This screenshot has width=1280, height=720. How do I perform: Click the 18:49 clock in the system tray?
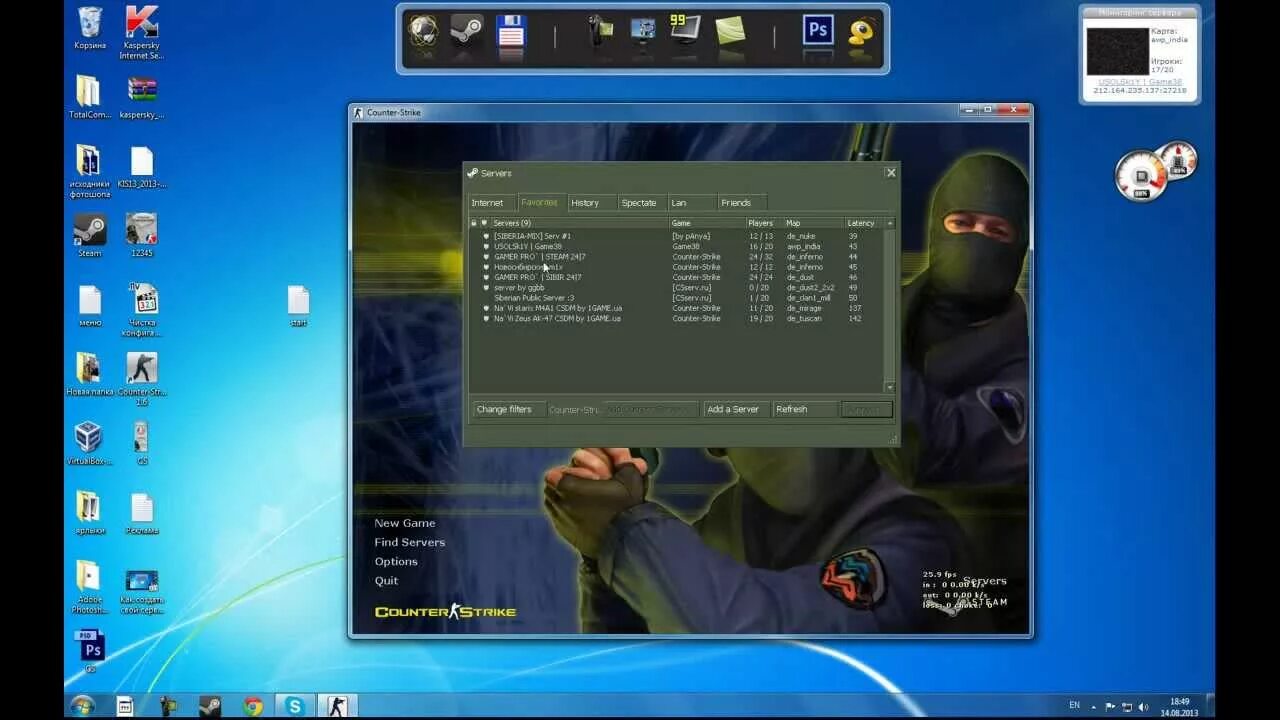click(1180, 702)
